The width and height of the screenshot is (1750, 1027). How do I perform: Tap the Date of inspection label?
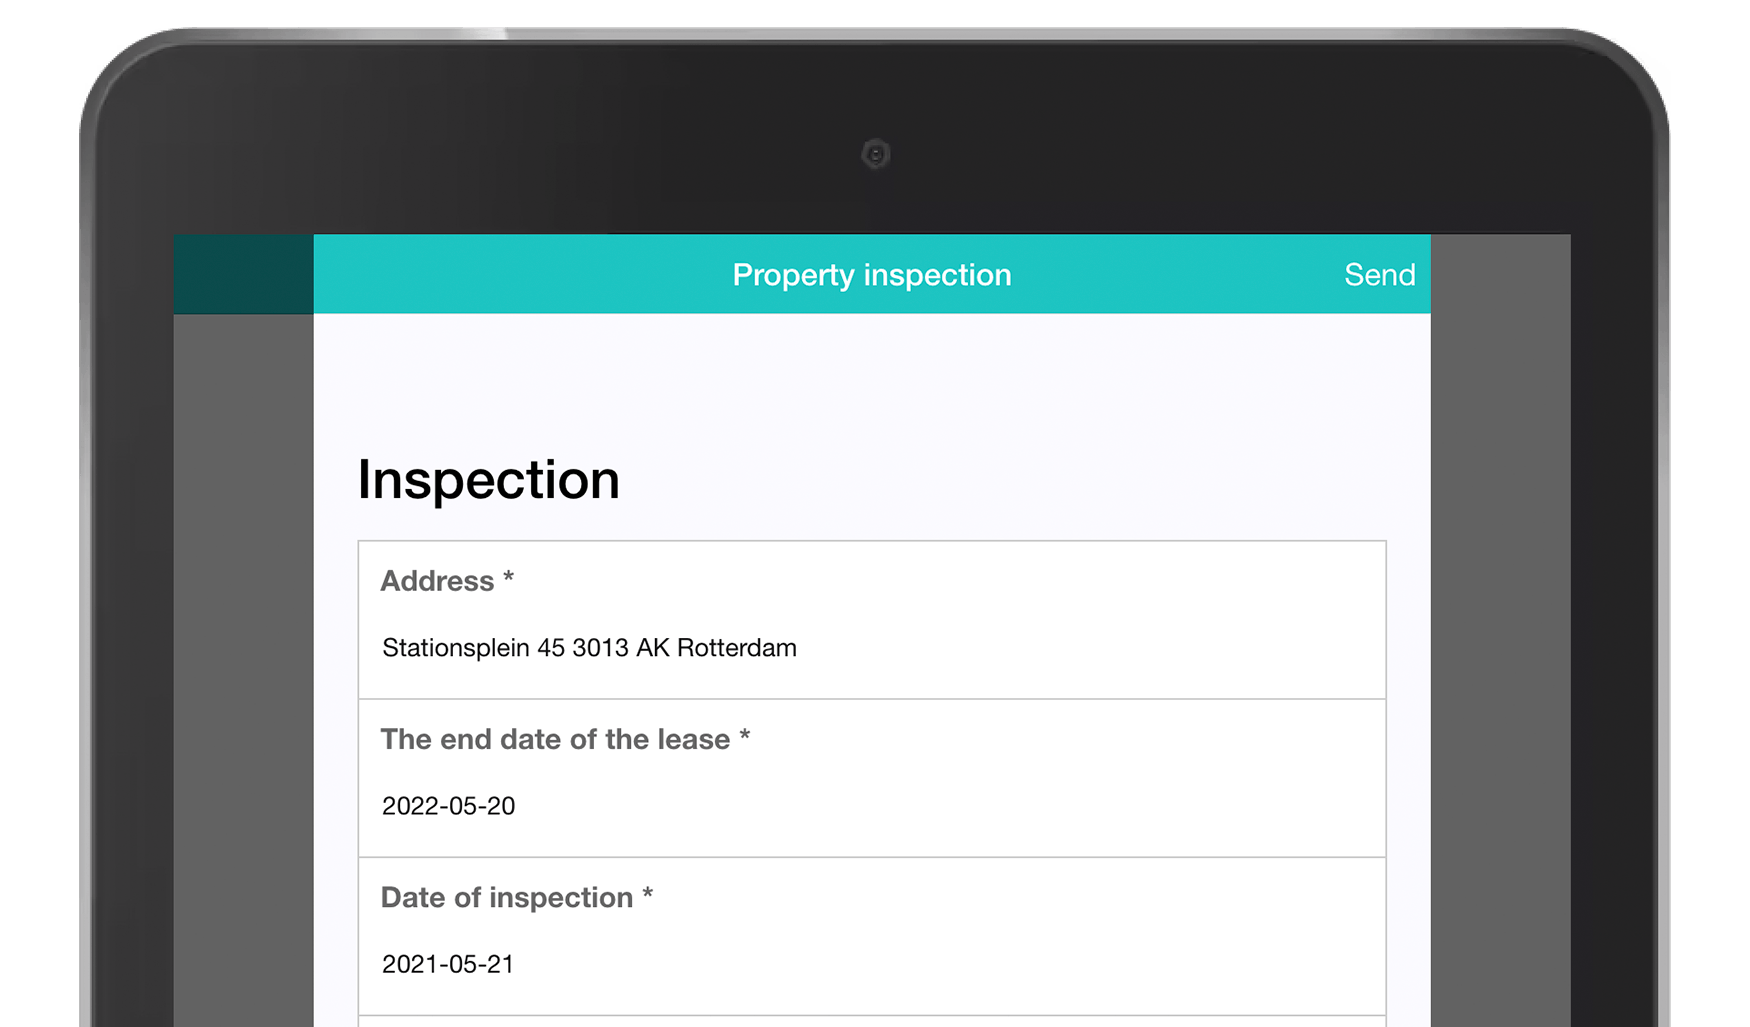(516, 897)
